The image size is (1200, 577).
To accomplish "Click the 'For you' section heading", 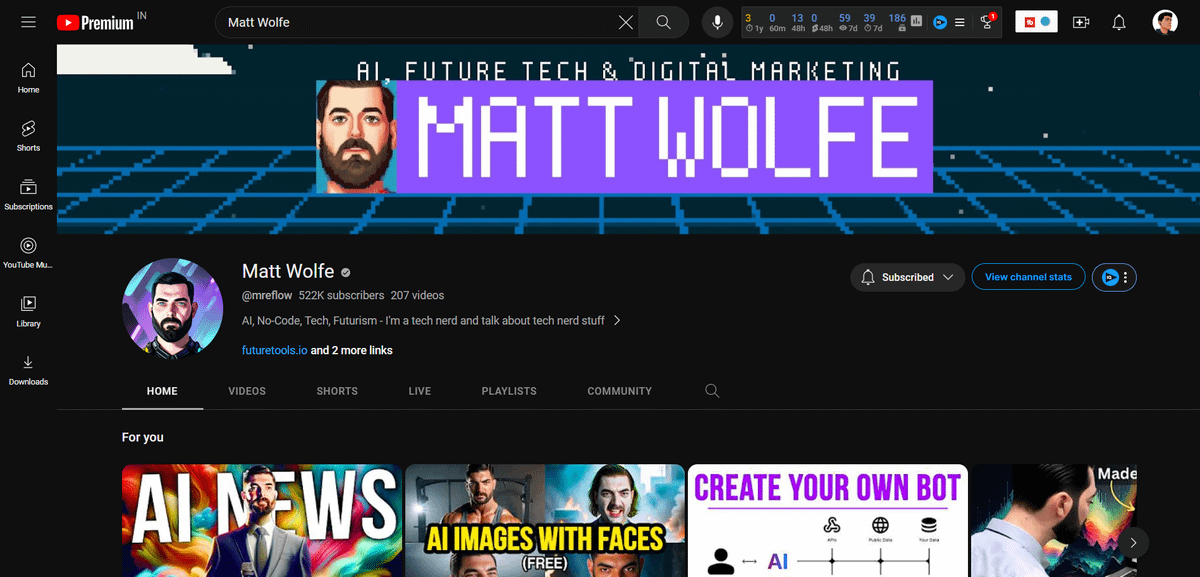I will pyautogui.click(x=143, y=437).
